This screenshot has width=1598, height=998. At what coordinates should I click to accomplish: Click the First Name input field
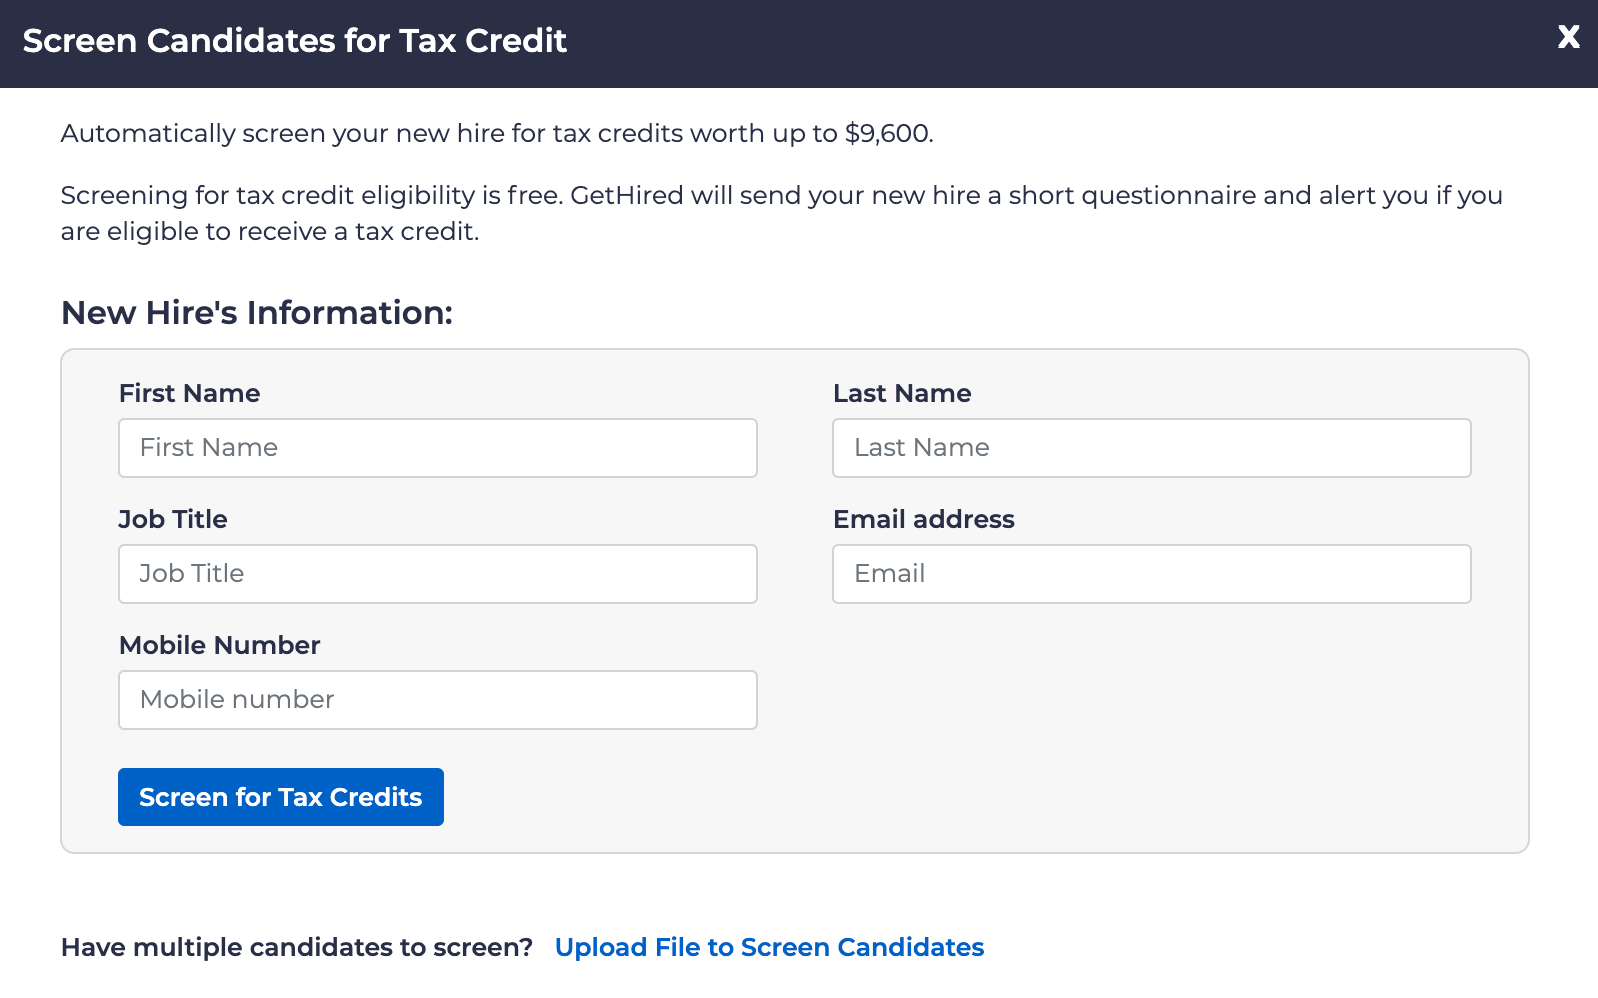pyautogui.click(x=437, y=448)
